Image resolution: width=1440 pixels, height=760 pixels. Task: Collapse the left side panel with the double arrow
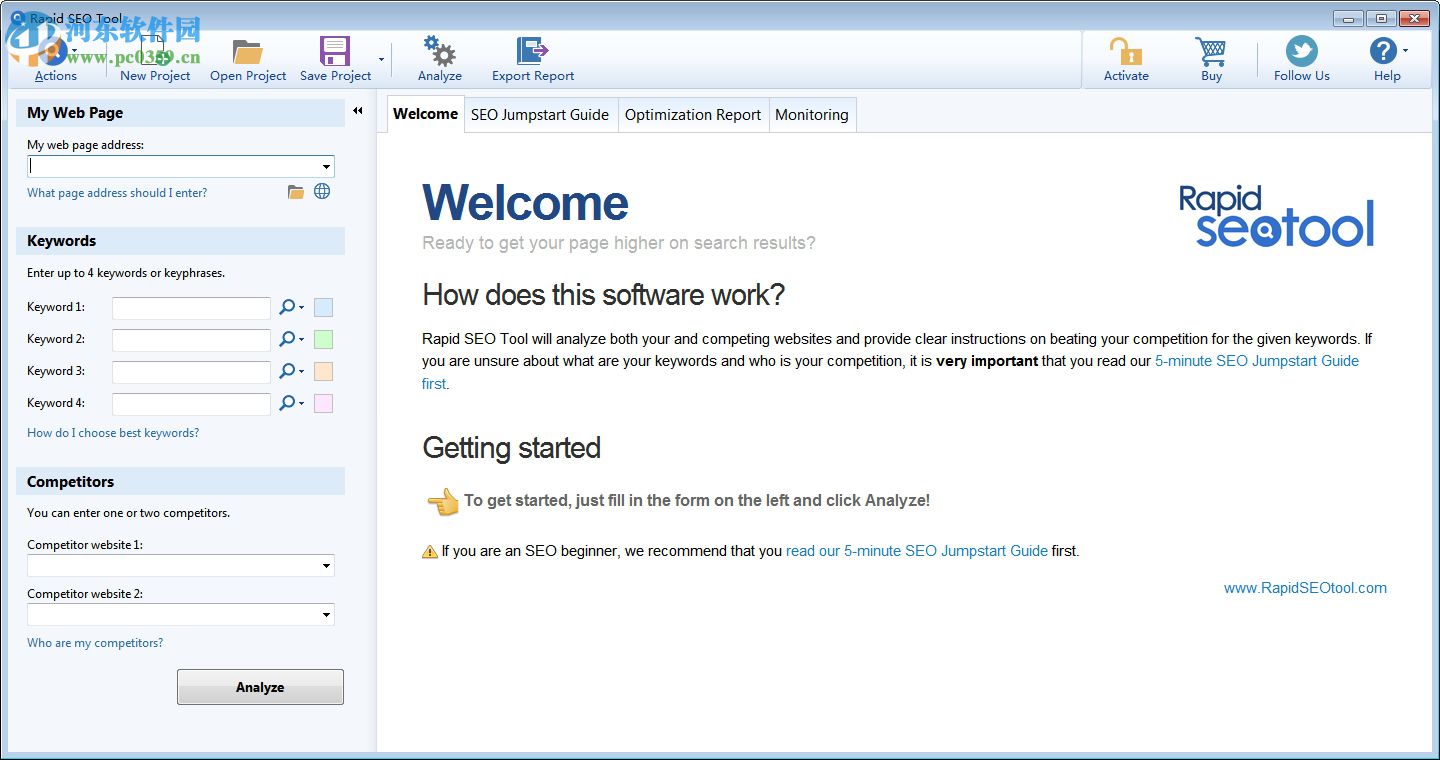coord(357,112)
